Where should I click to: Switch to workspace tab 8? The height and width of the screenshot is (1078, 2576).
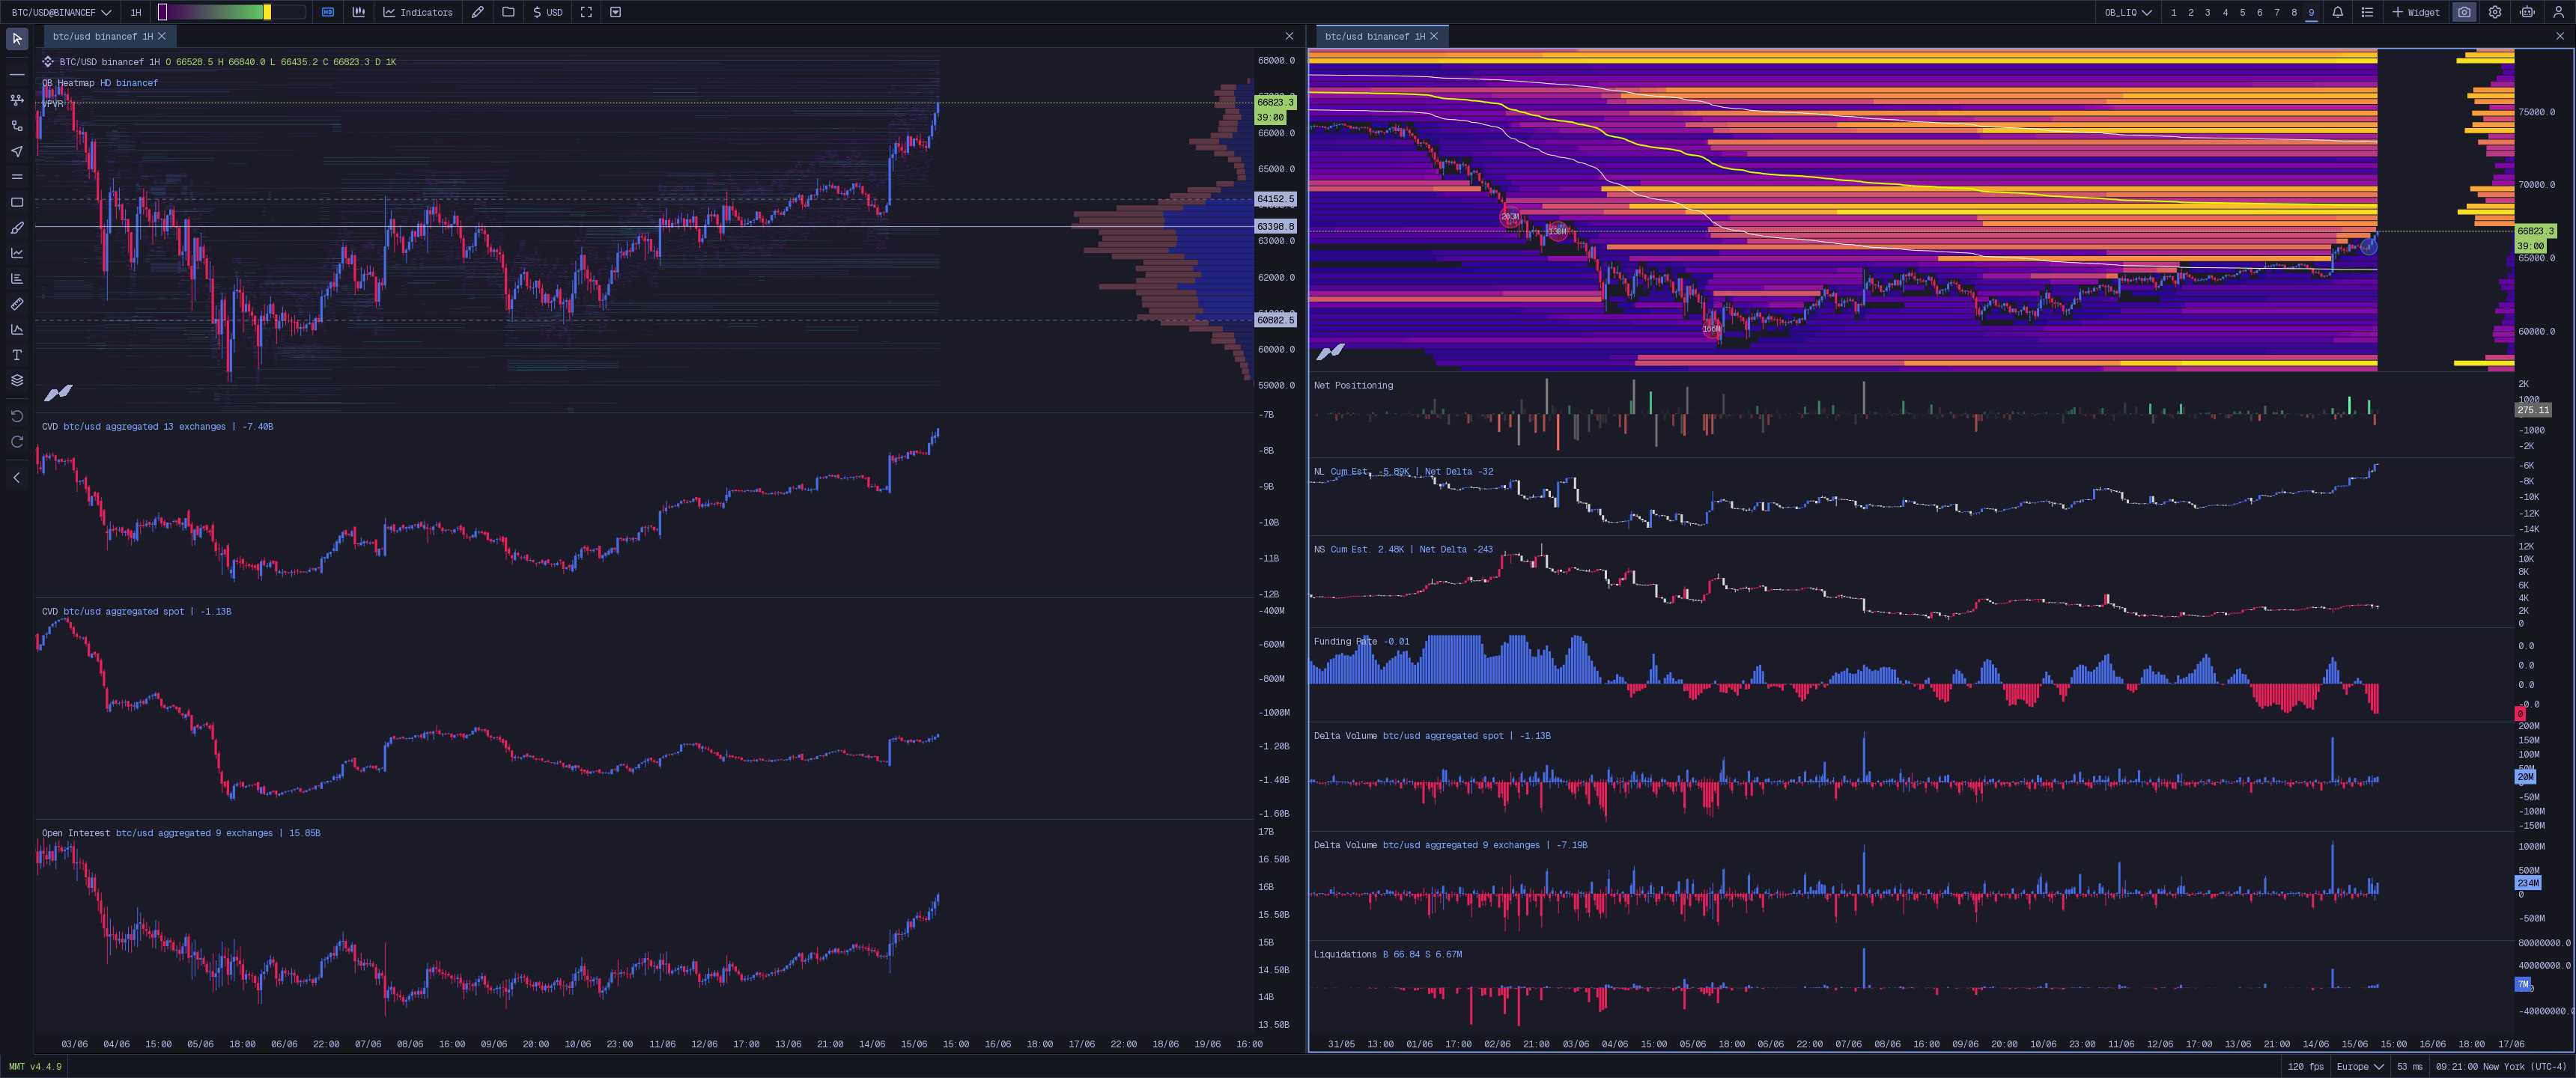(x=2294, y=12)
